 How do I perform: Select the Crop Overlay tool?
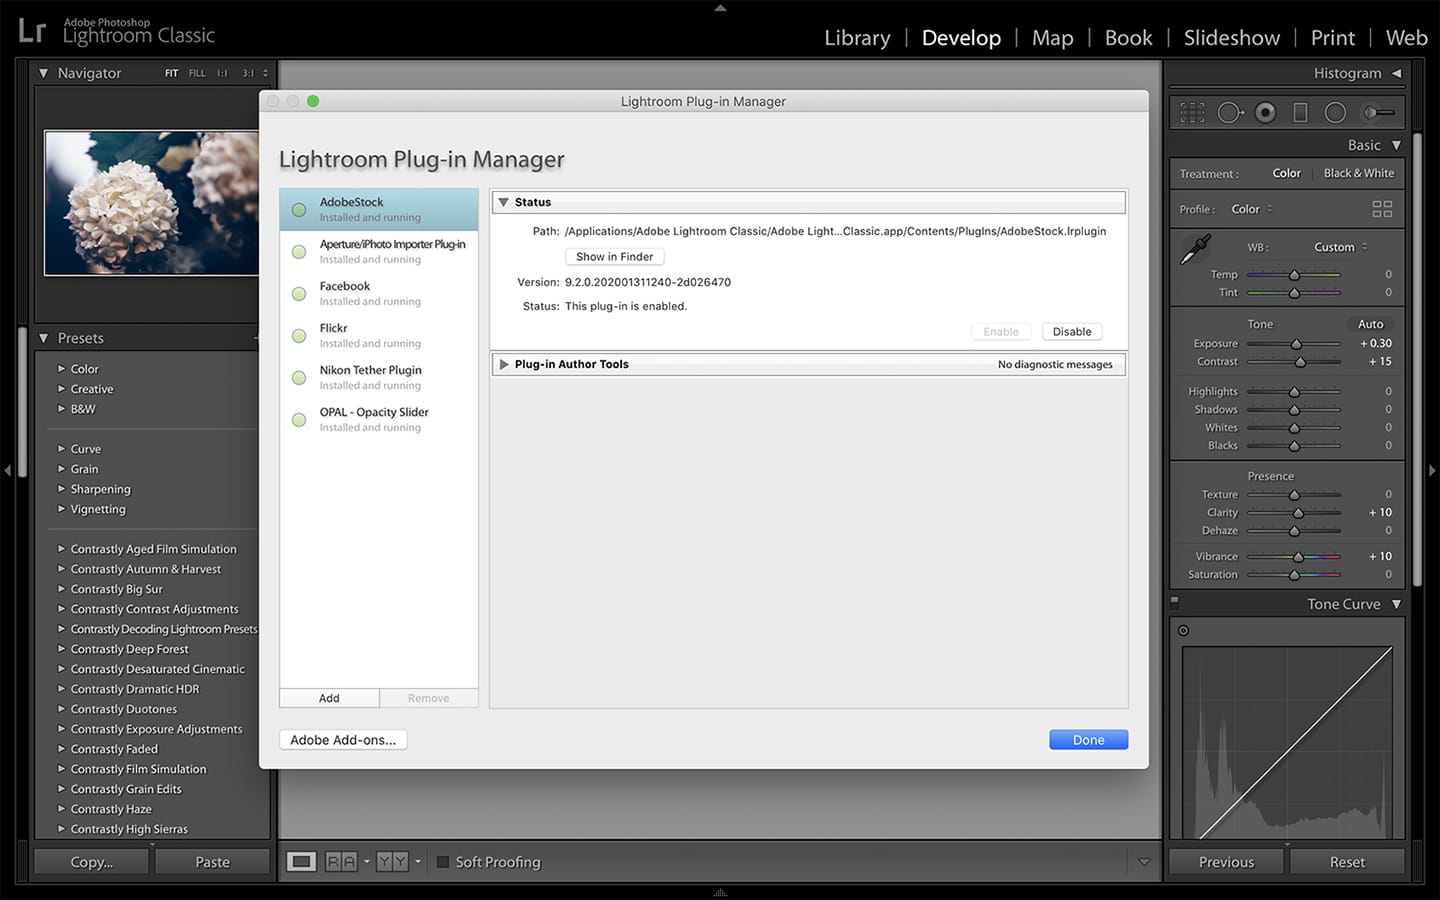pyautogui.click(x=1192, y=113)
